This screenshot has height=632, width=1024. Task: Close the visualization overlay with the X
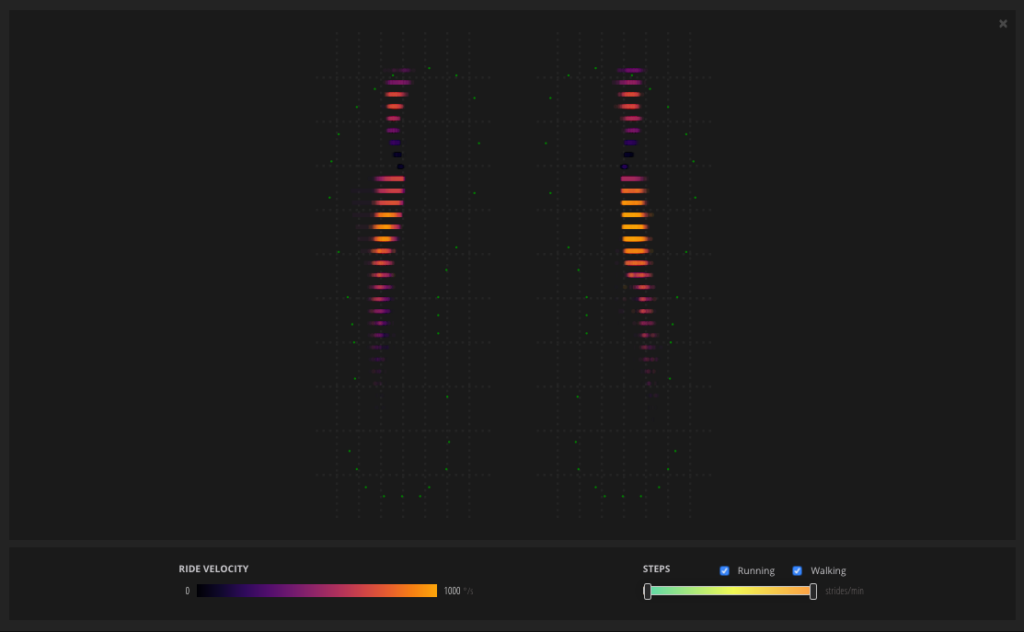(x=1003, y=24)
